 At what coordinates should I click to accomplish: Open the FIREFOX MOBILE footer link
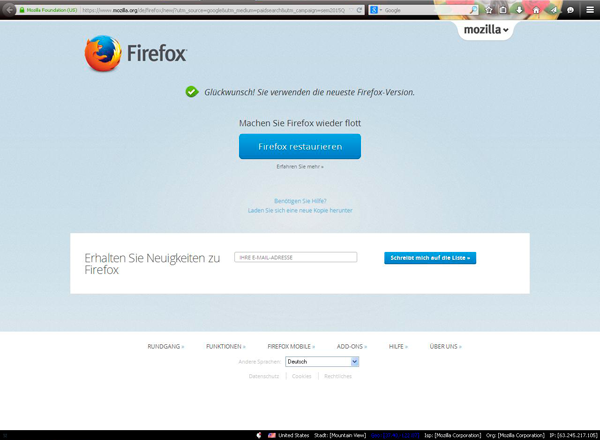point(291,346)
